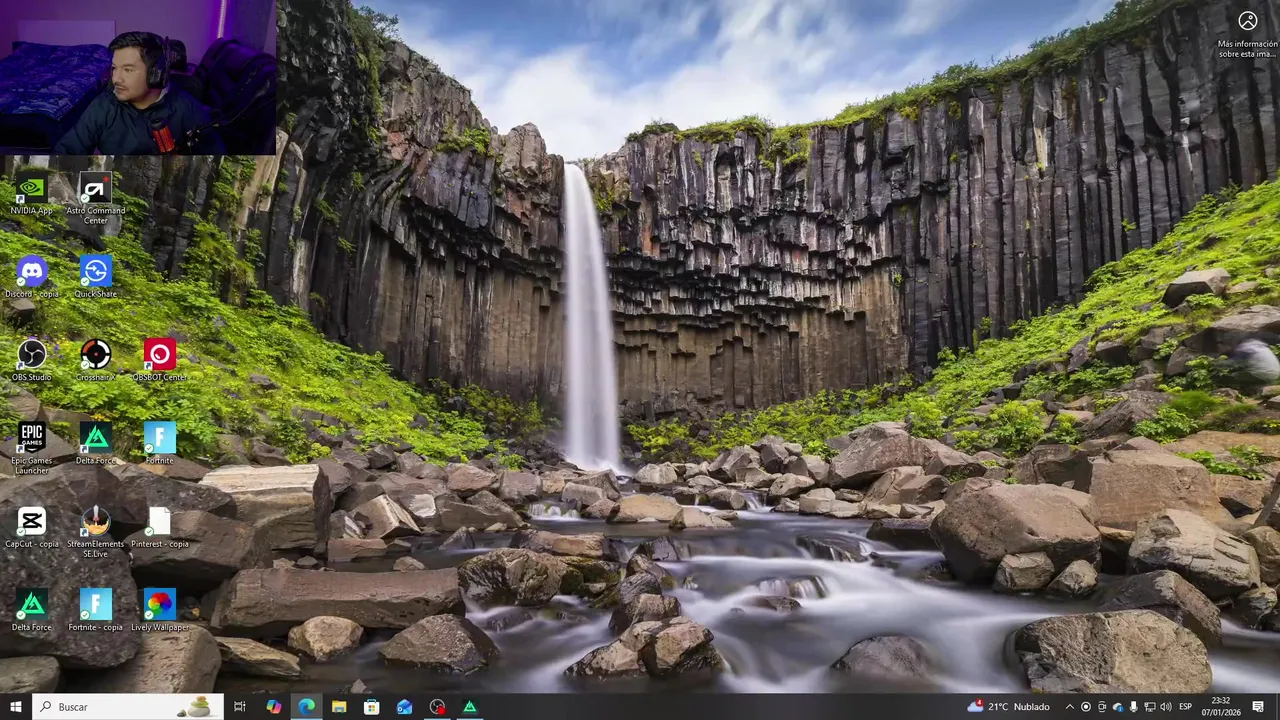Switch the ESP input language indicator
1280x720 pixels.
point(1185,707)
